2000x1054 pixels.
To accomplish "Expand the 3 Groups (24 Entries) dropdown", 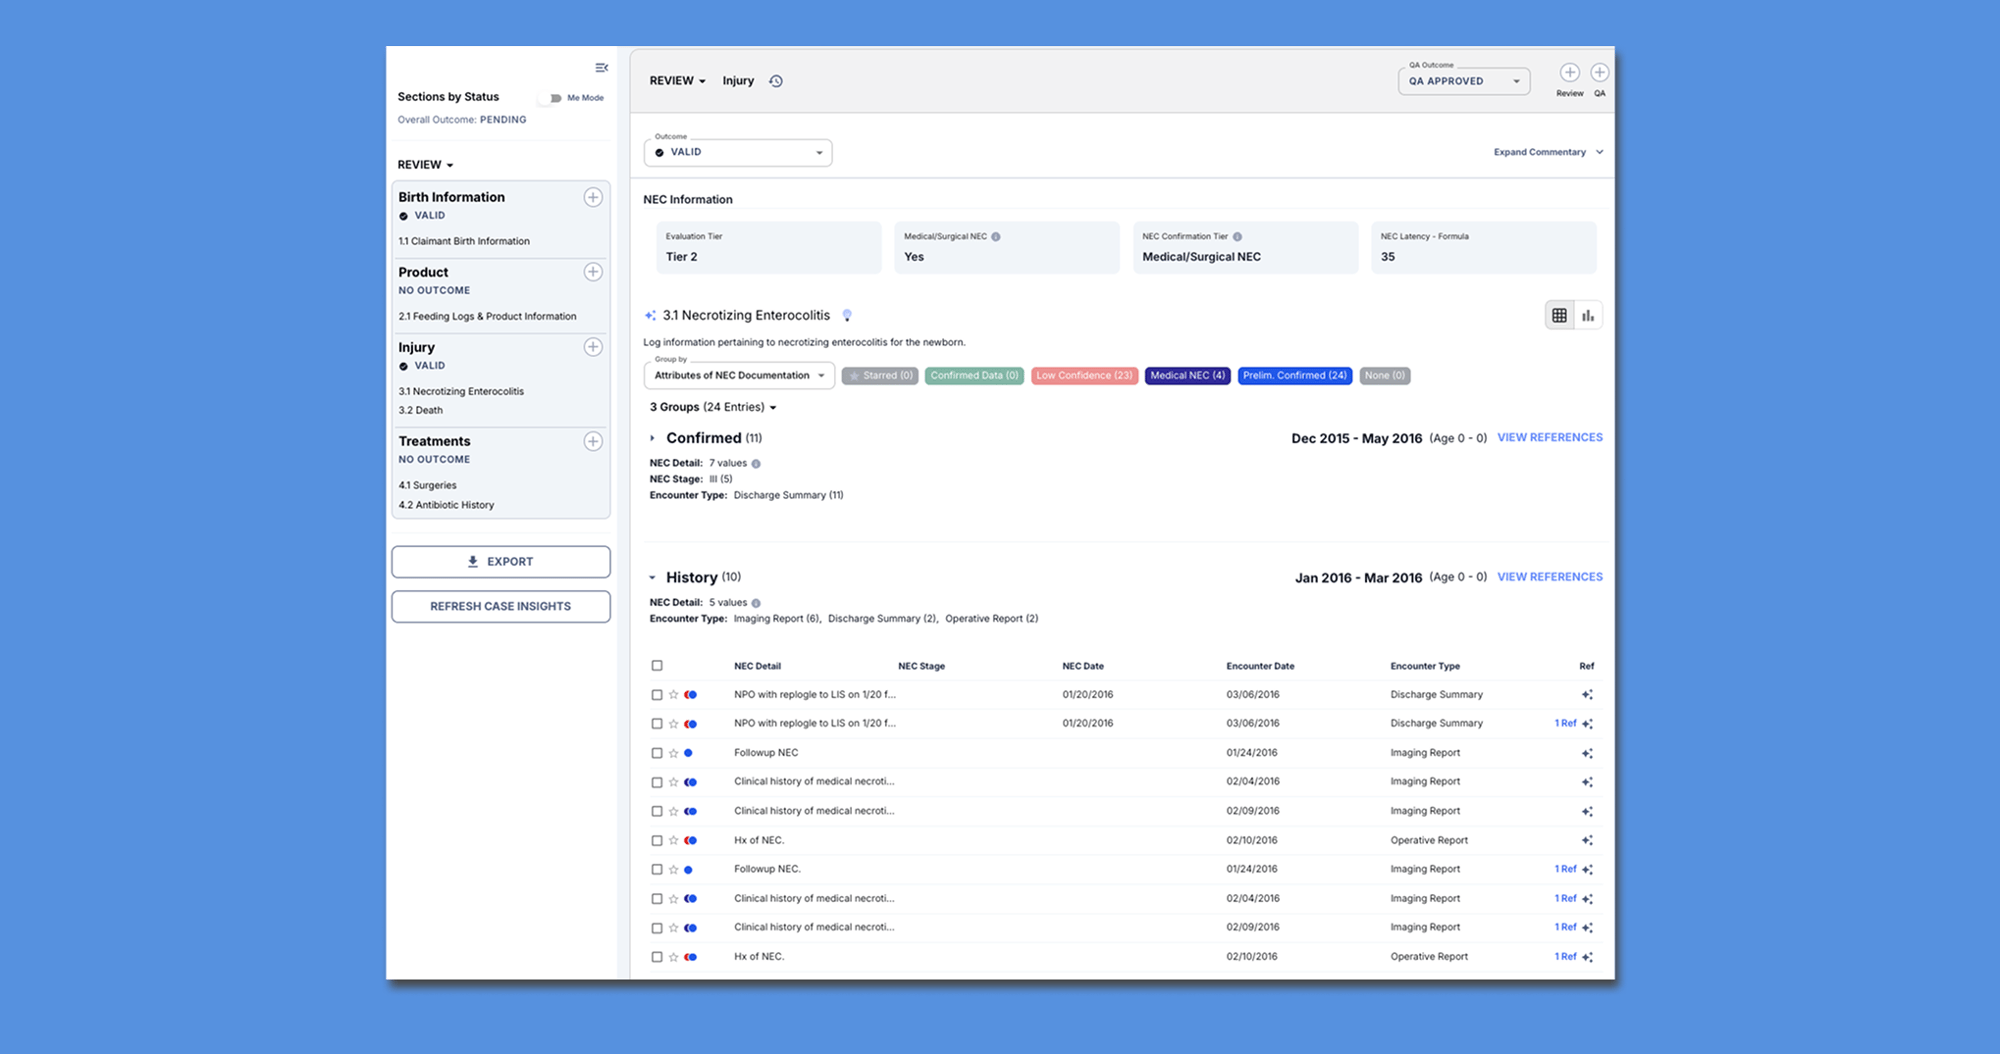I will 713,407.
